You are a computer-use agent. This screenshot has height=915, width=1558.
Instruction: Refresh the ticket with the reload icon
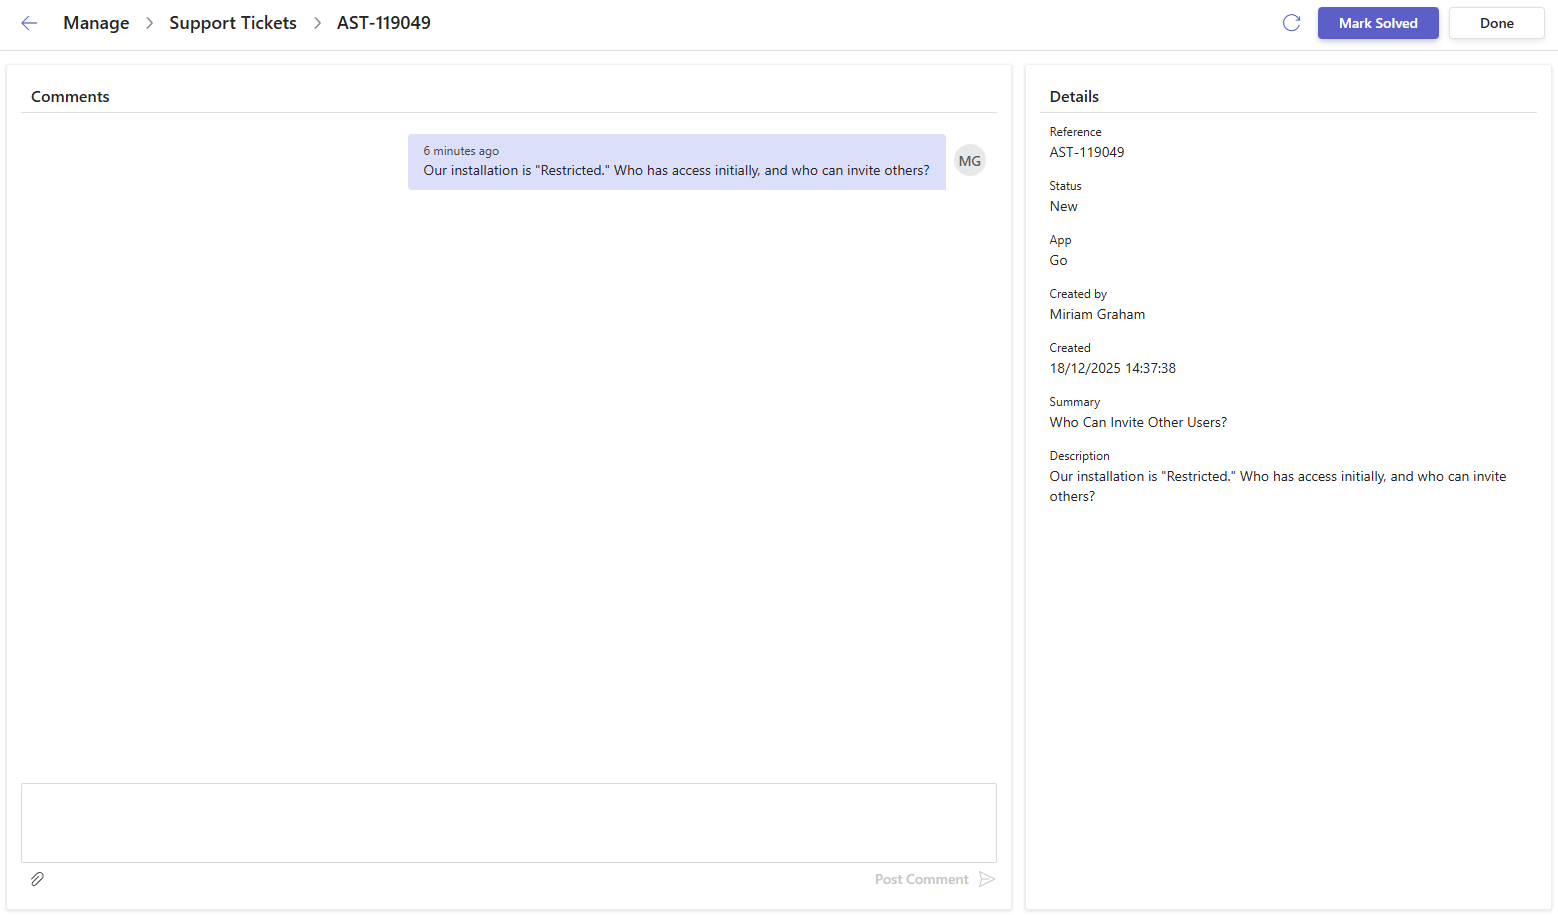point(1291,23)
